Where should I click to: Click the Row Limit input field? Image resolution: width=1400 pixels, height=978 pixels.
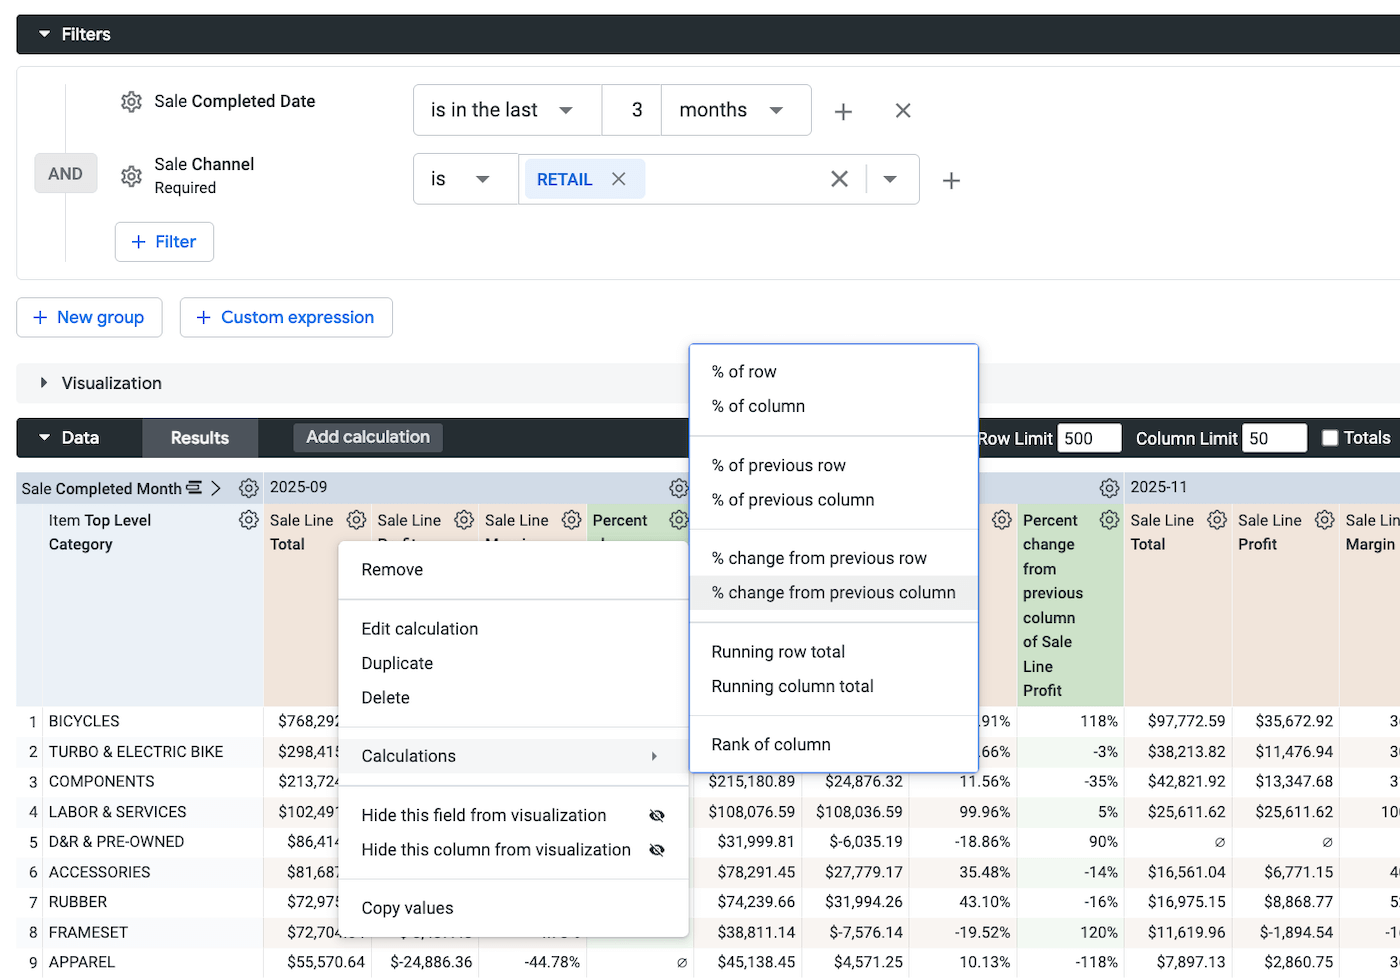pyautogui.click(x=1089, y=438)
